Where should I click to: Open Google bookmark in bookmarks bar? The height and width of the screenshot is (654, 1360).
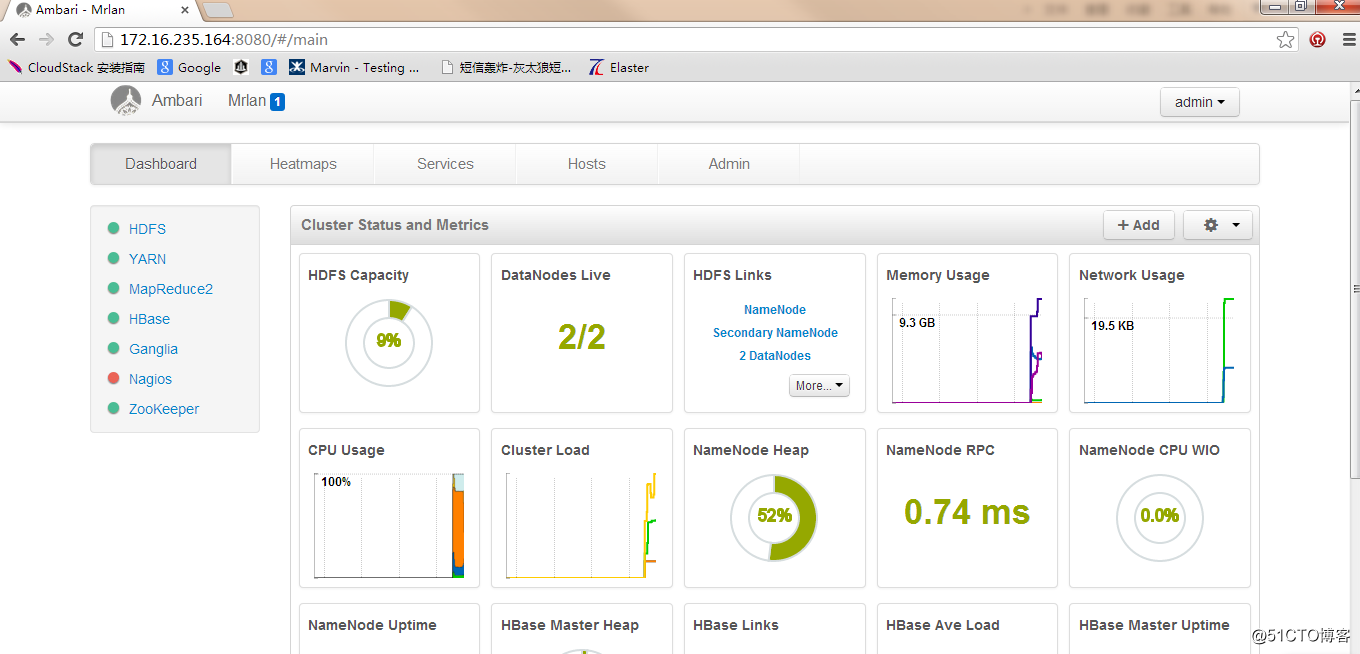click(189, 68)
